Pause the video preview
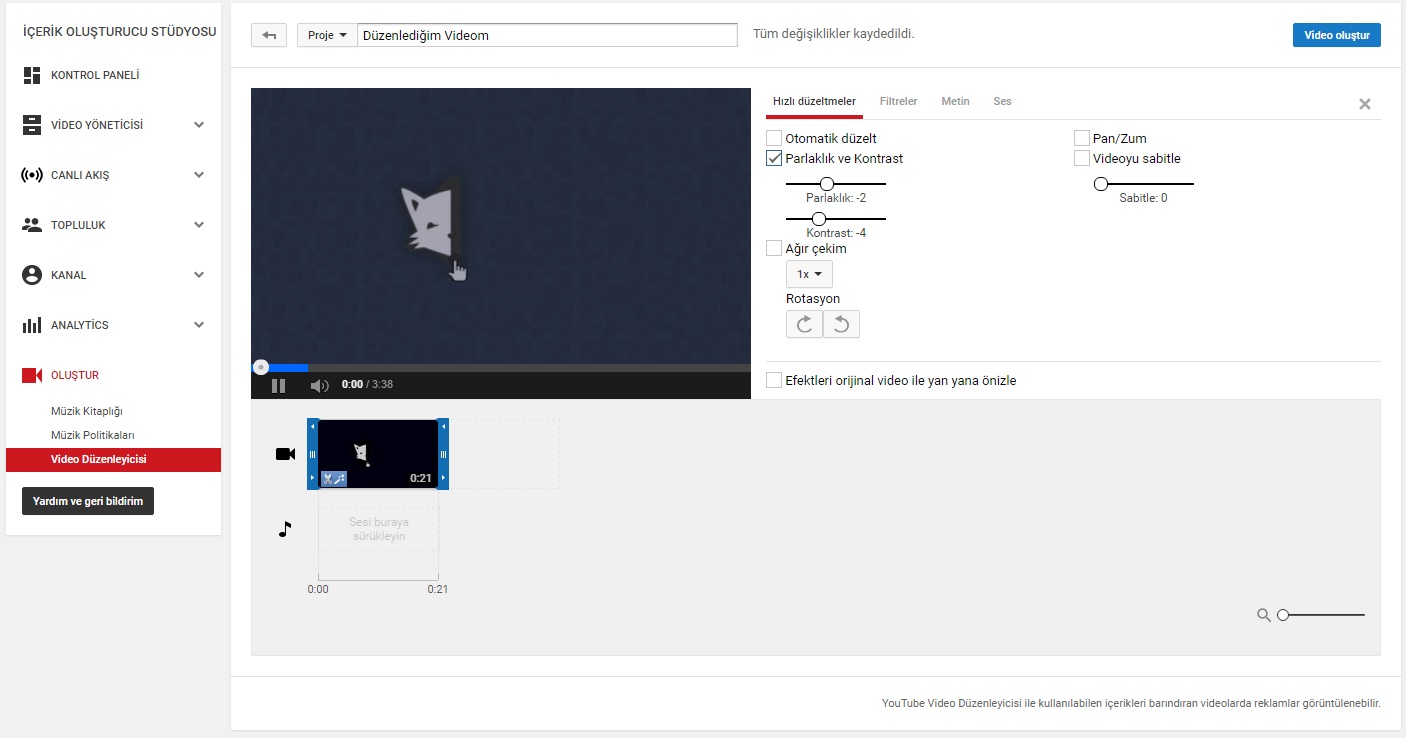Viewport: 1406px width, 738px height. coord(279,385)
